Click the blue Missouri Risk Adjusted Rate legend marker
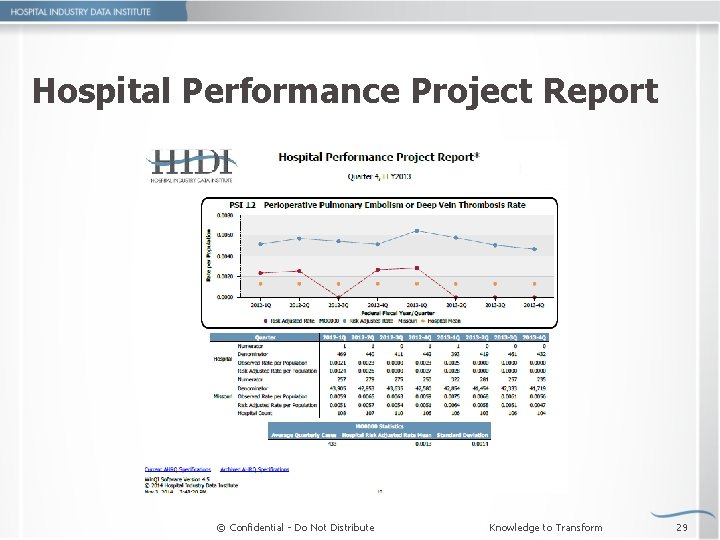Screen dimensions: 720x540 click(344, 321)
